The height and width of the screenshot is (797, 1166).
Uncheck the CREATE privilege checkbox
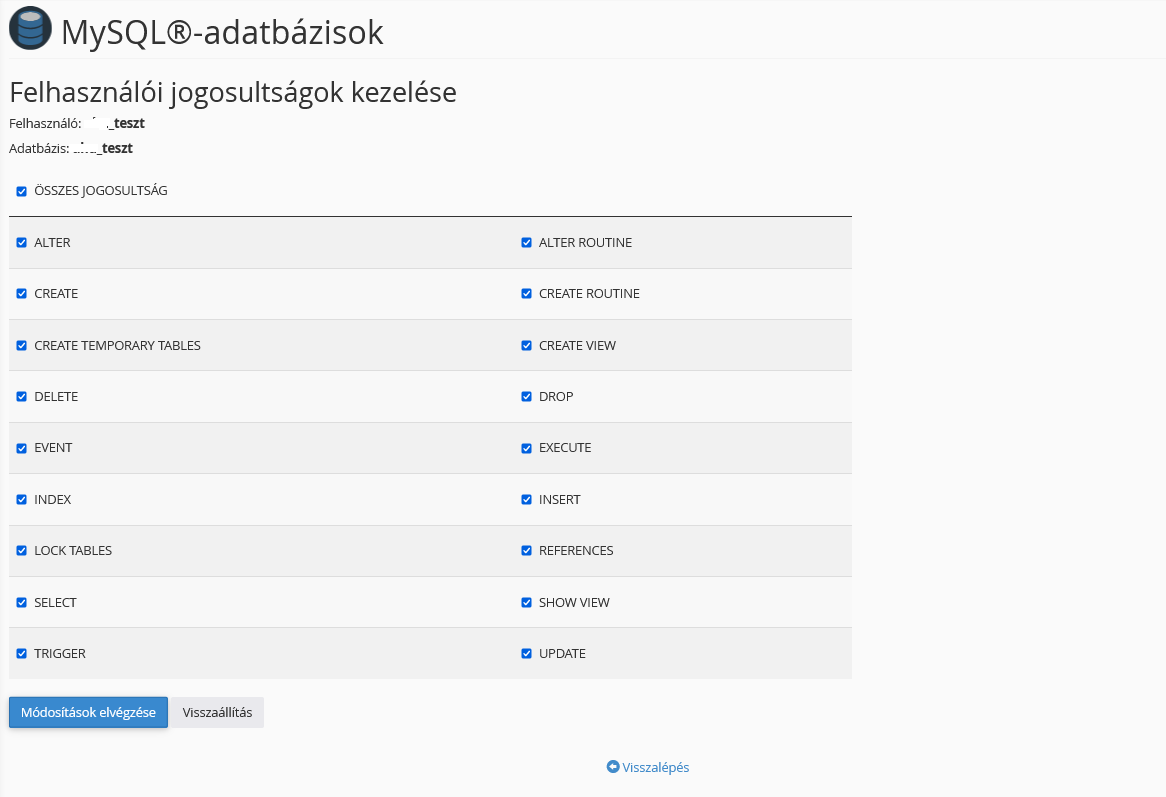(x=22, y=294)
